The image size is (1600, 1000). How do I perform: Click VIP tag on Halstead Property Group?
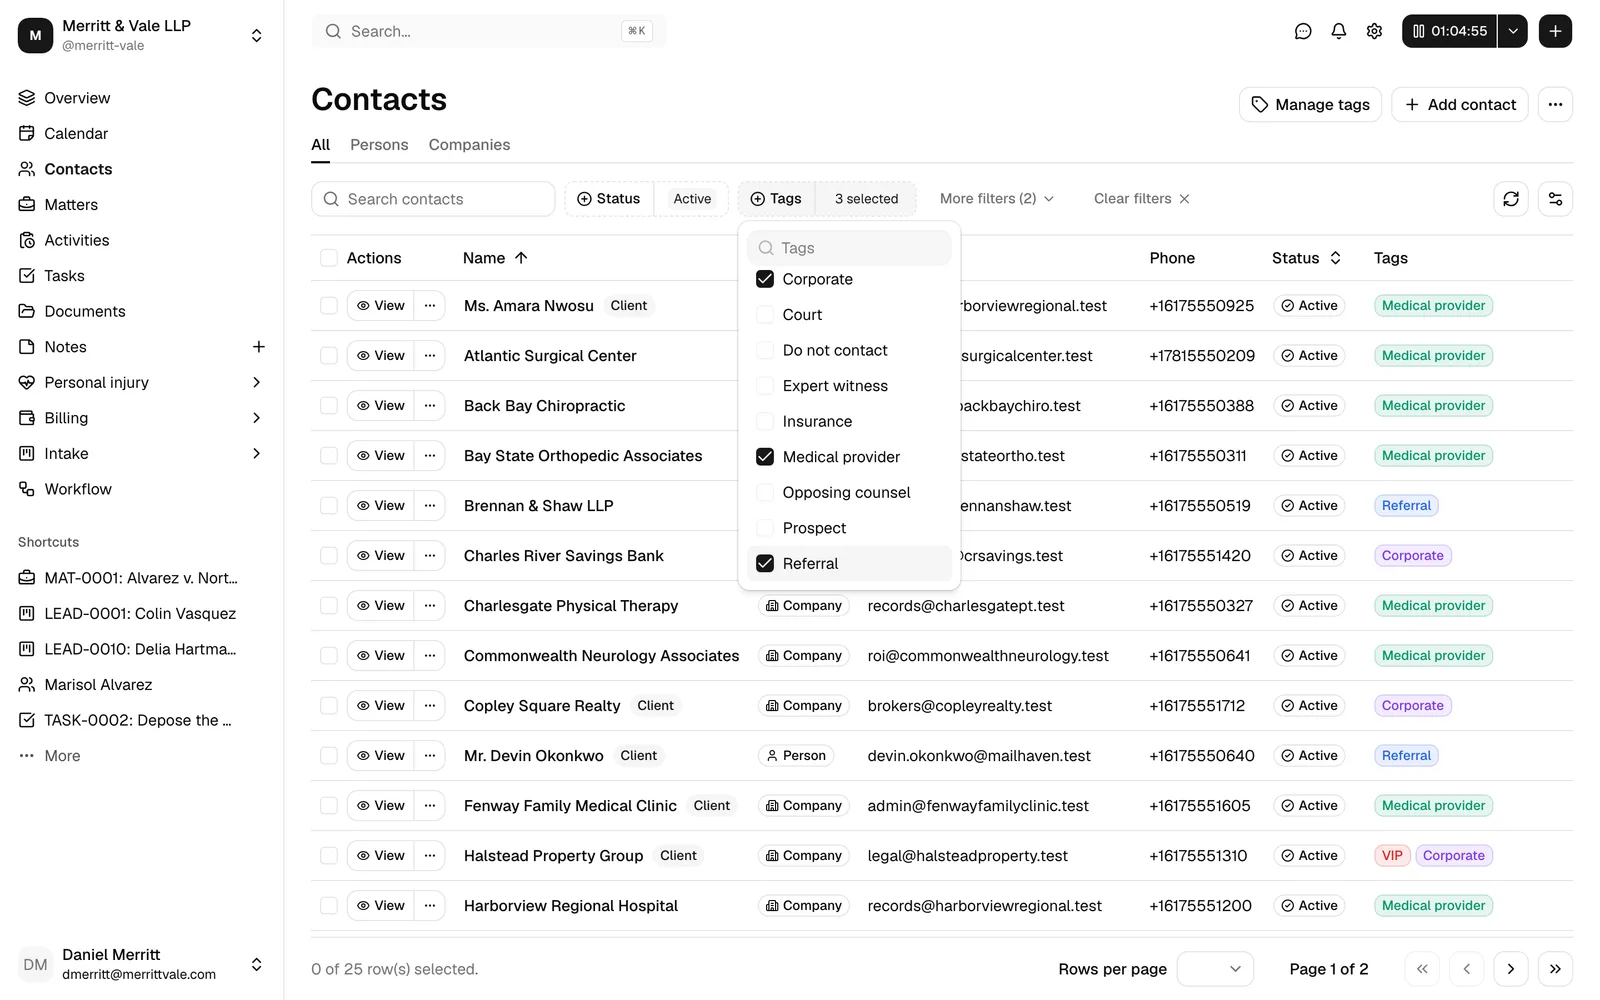[1392, 856]
